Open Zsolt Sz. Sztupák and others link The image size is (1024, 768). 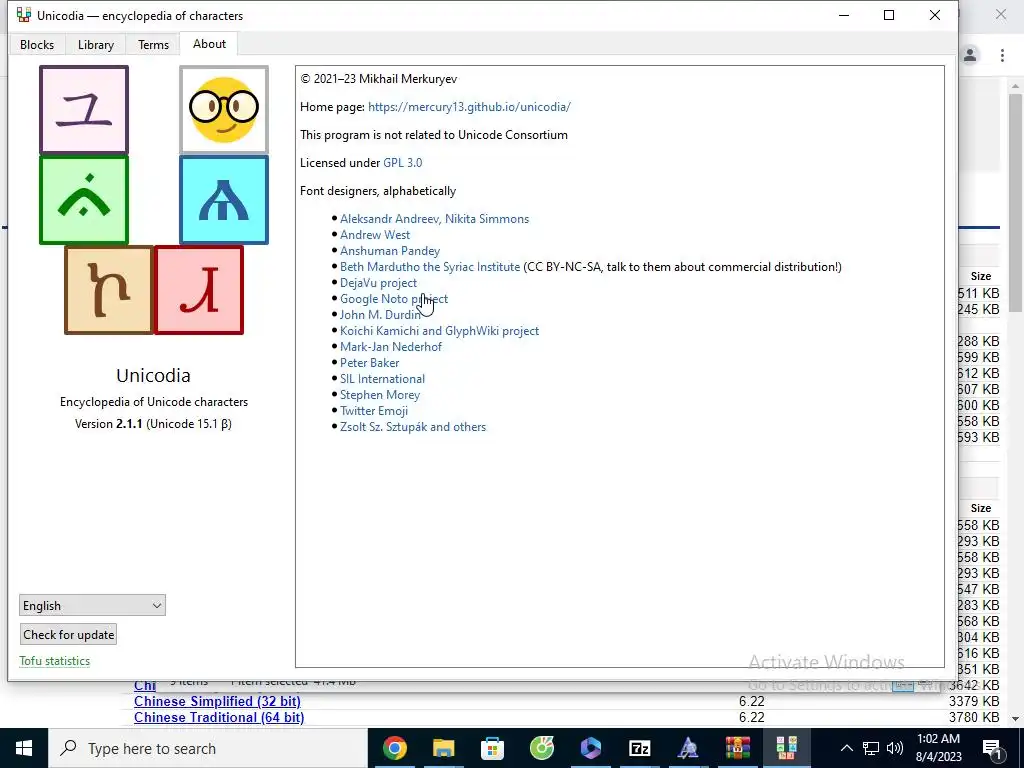(413, 426)
